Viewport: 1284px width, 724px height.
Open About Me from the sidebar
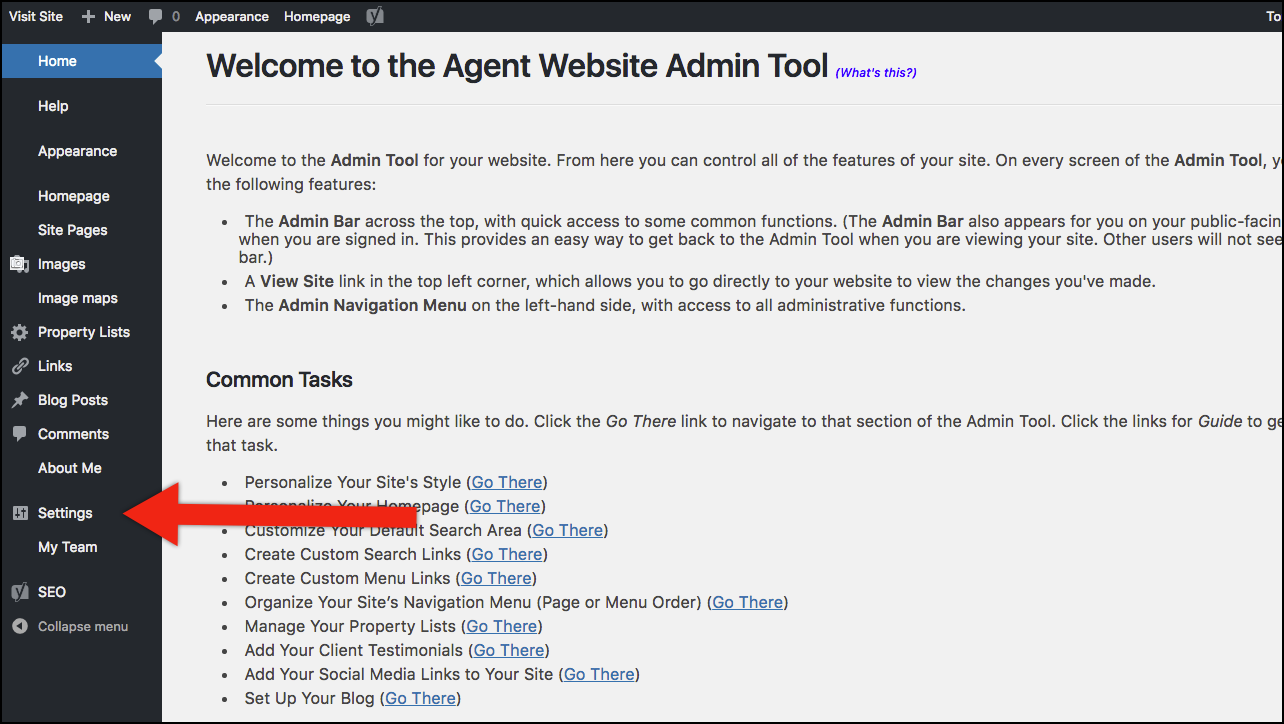point(69,467)
